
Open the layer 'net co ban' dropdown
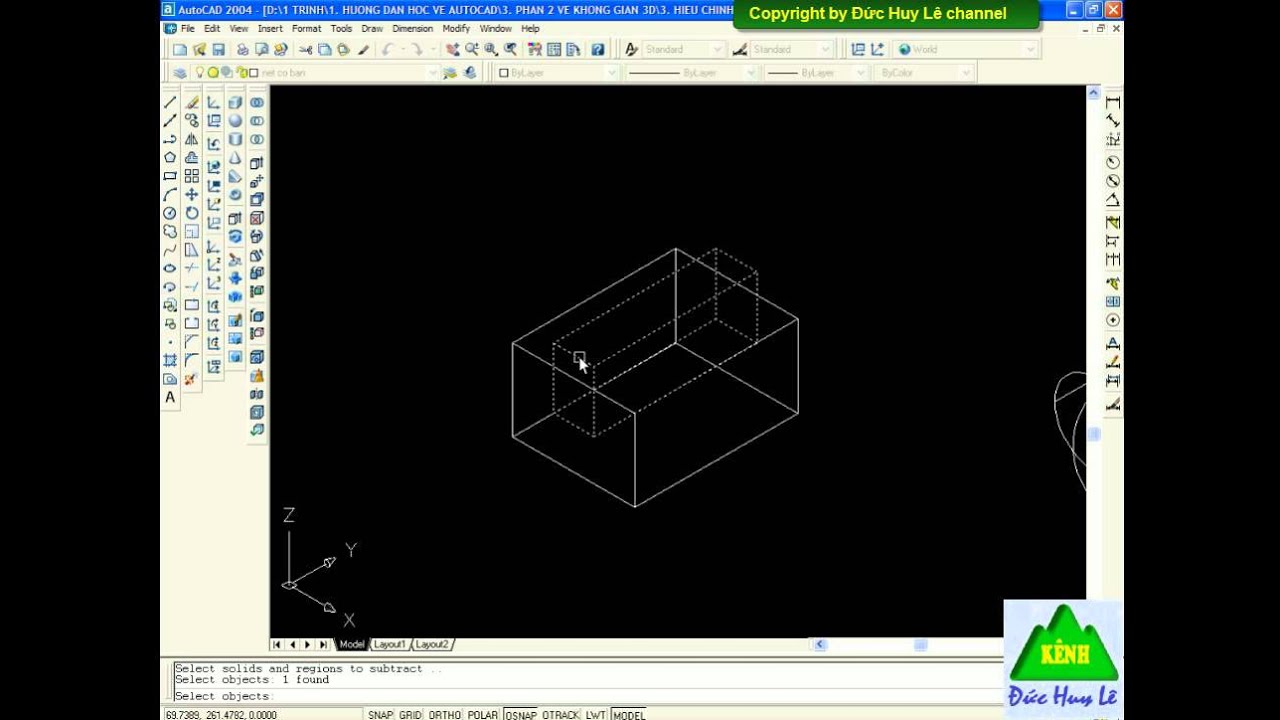[433, 73]
